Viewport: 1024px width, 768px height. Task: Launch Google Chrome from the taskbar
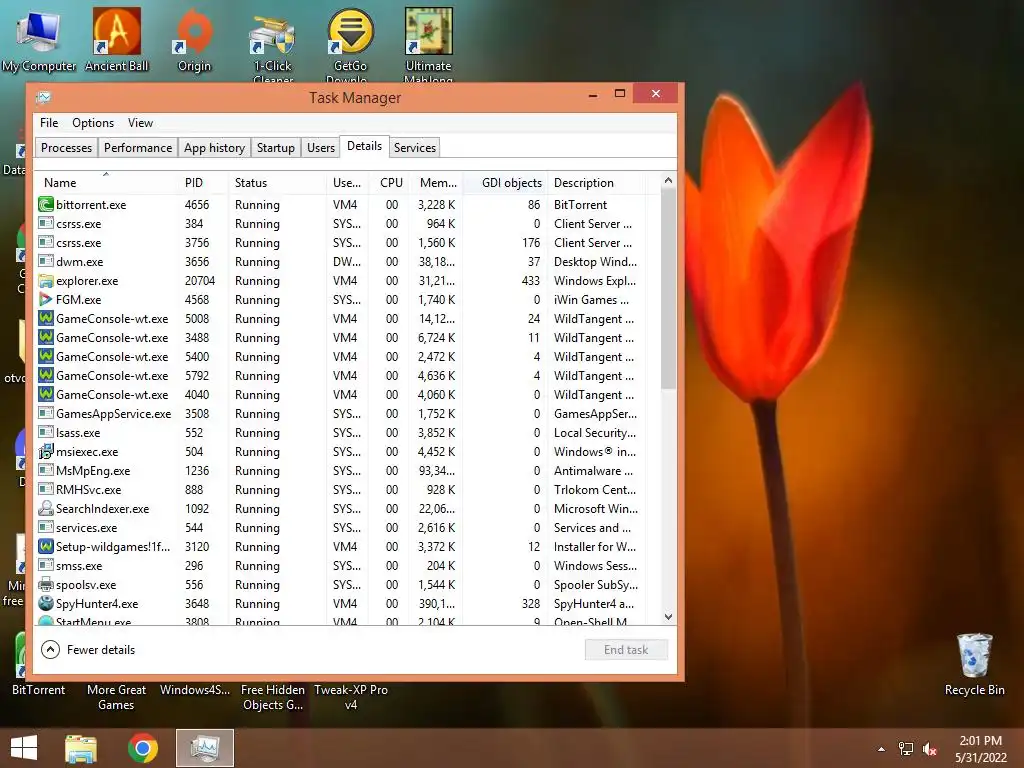pos(143,748)
